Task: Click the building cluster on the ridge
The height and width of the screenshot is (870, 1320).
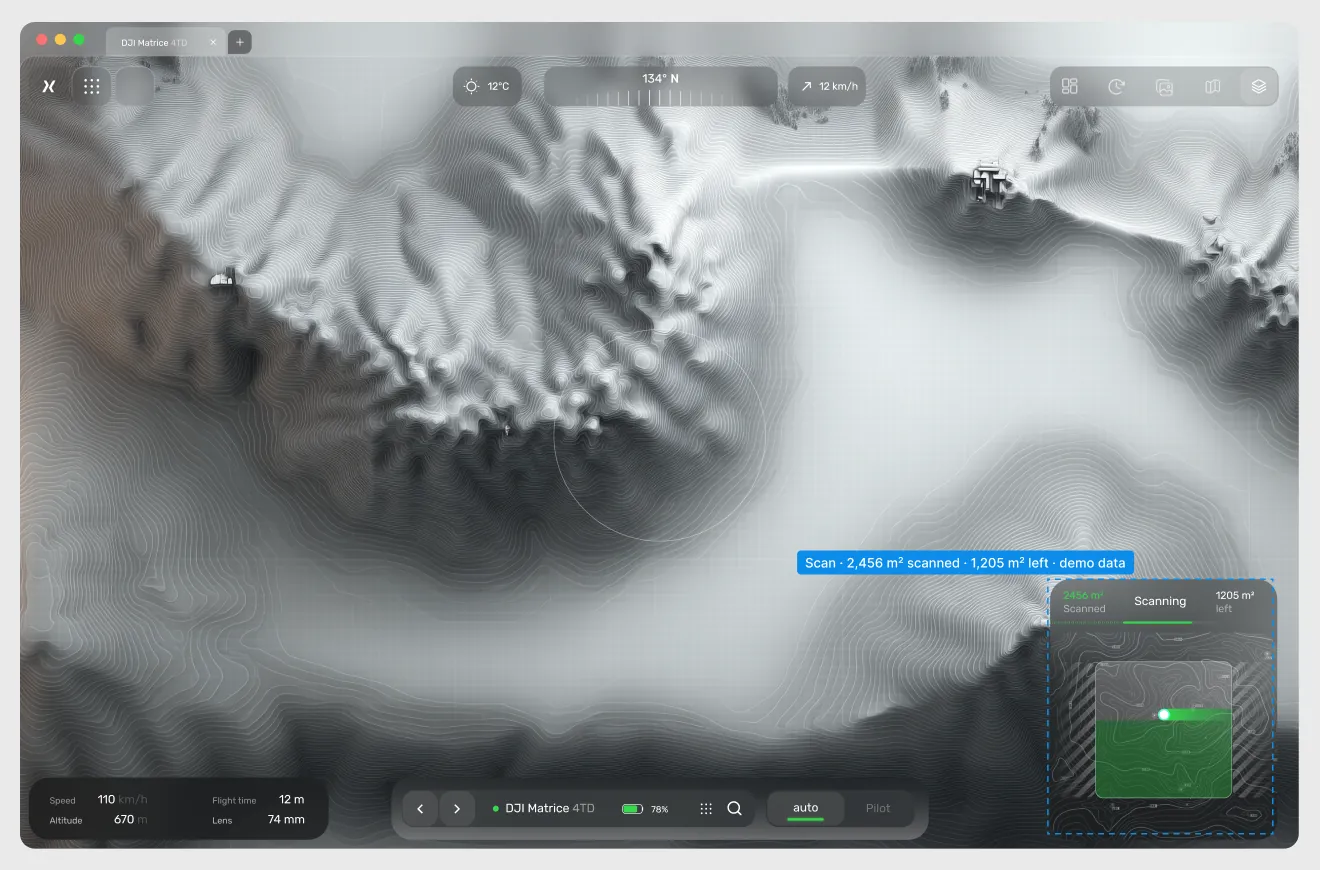Action: point(990,181)
